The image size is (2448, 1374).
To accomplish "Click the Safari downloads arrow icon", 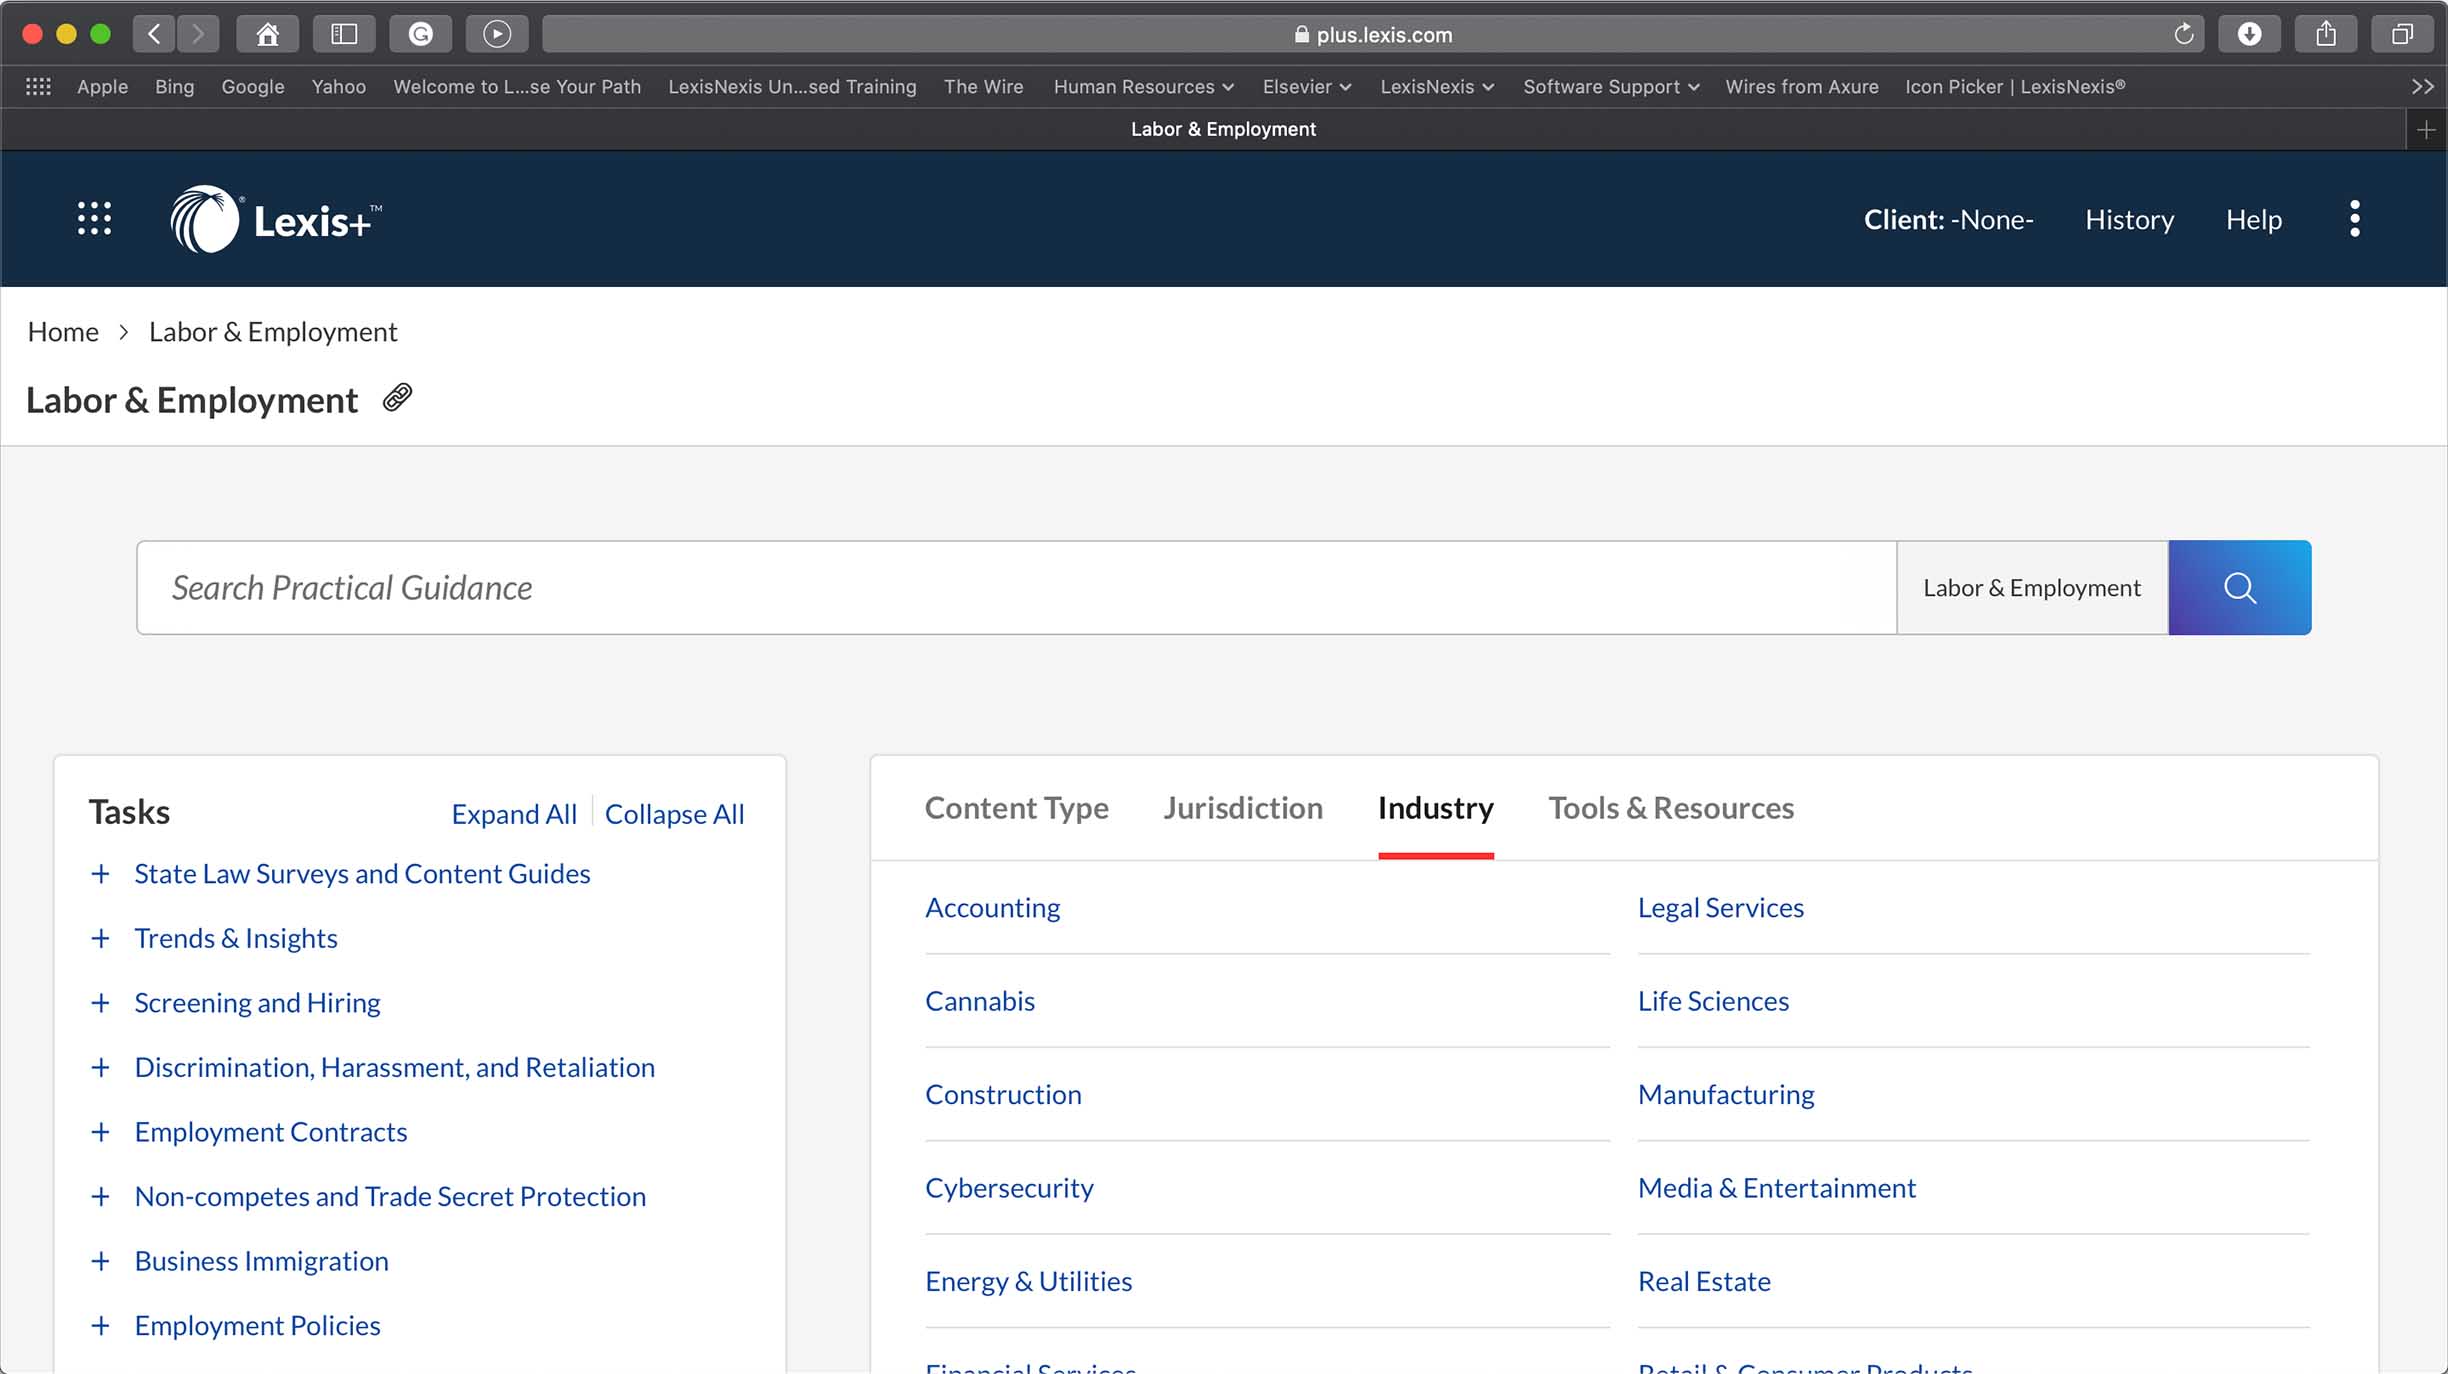I will 2249,34.
